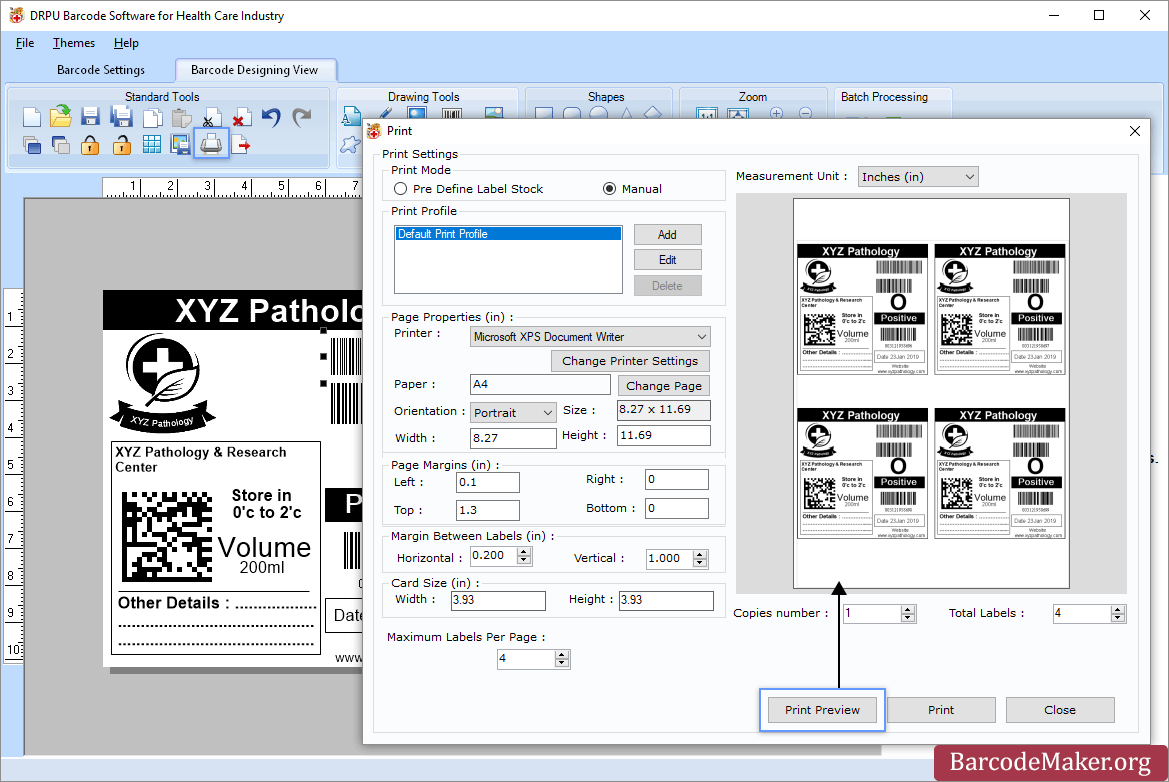This screenshot has height=782, width=1169.
Task: Click the save as image icon
Action: (x=180, y=145)
